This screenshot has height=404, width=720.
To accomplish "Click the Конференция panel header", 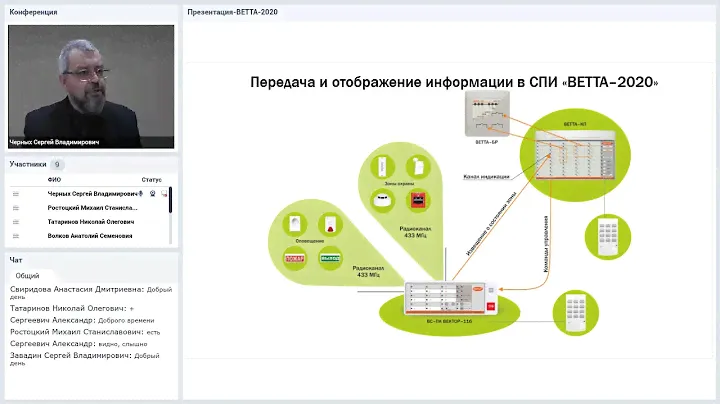I will [33, 12].
